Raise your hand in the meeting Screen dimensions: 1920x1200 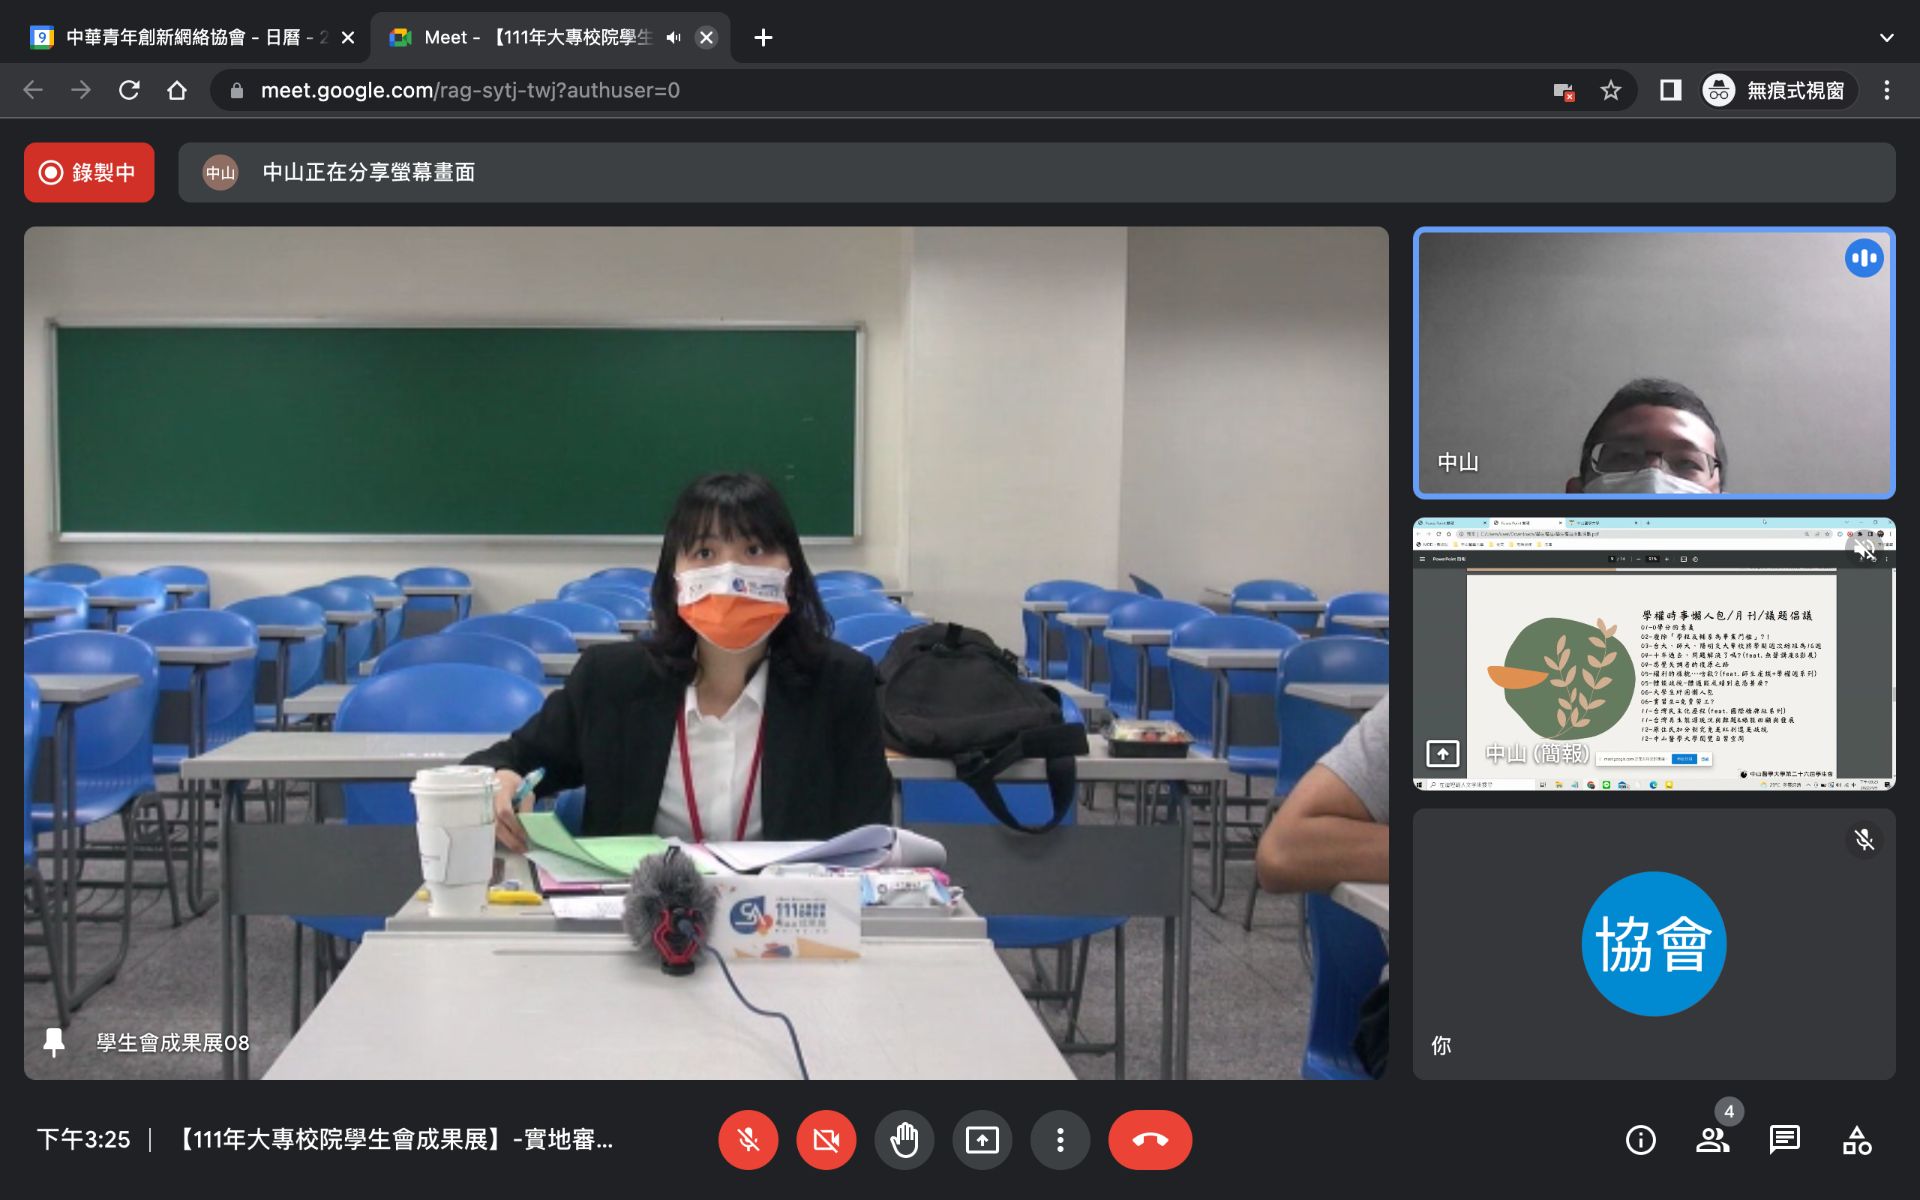pyautogui.click(x=904, y=1139)
